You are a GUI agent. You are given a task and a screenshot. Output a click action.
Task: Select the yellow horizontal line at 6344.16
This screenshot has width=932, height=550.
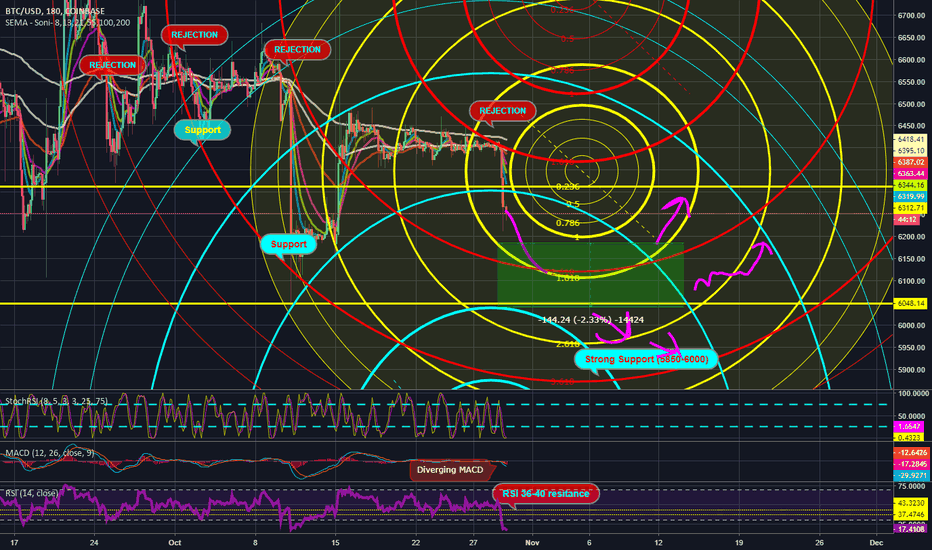[x=446, y=187]
